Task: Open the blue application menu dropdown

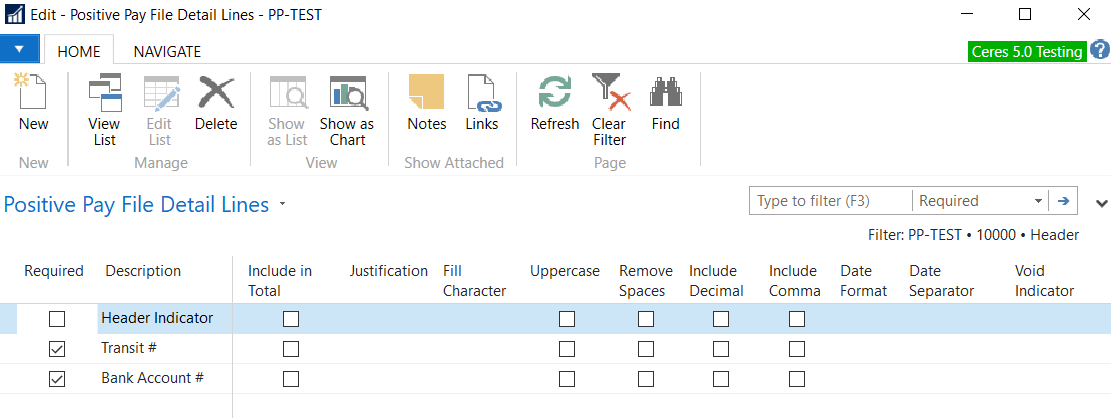Action: 20,49
